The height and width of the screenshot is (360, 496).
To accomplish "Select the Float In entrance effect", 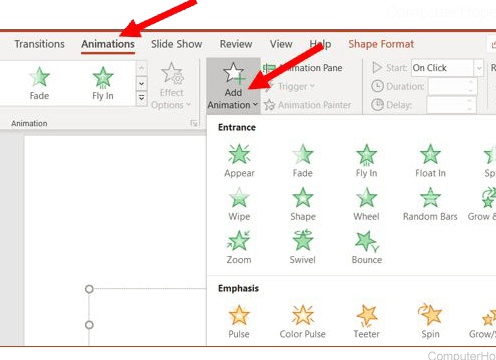I will coord(430,161).
